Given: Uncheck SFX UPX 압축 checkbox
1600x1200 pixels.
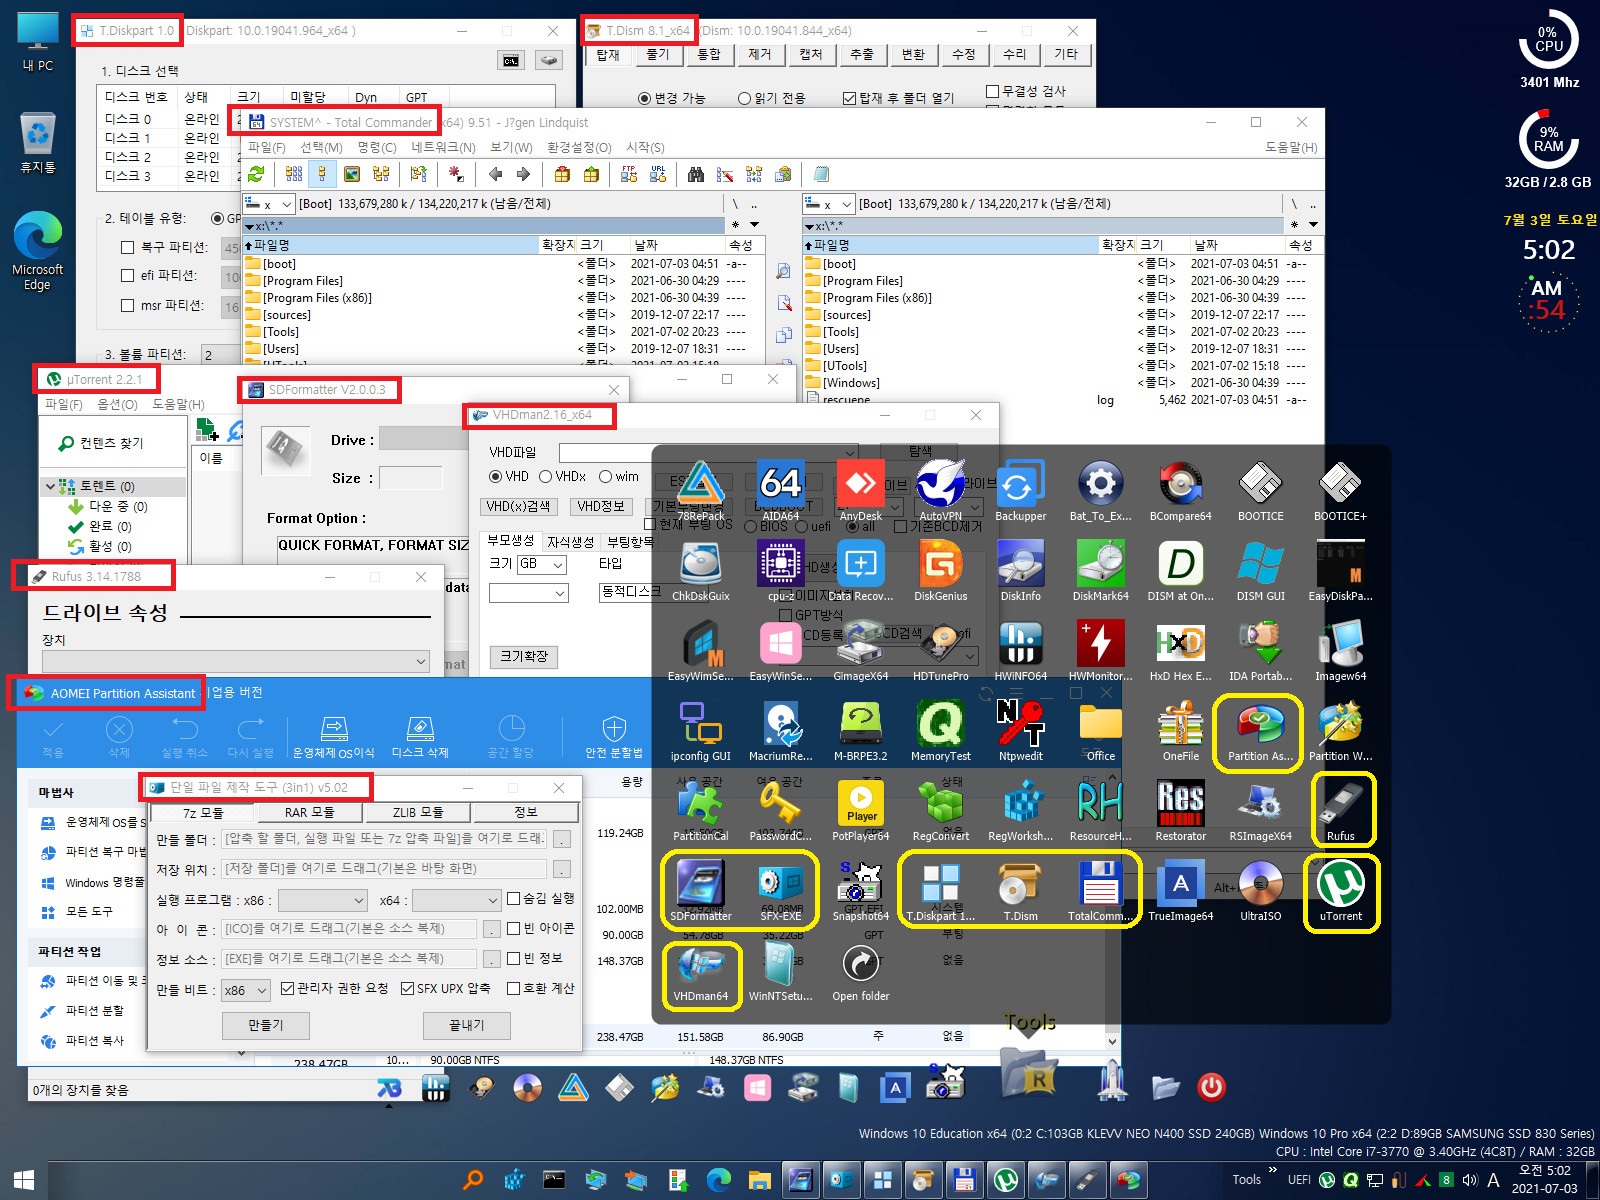Looking at the screenshot, I should coord(408,988).
